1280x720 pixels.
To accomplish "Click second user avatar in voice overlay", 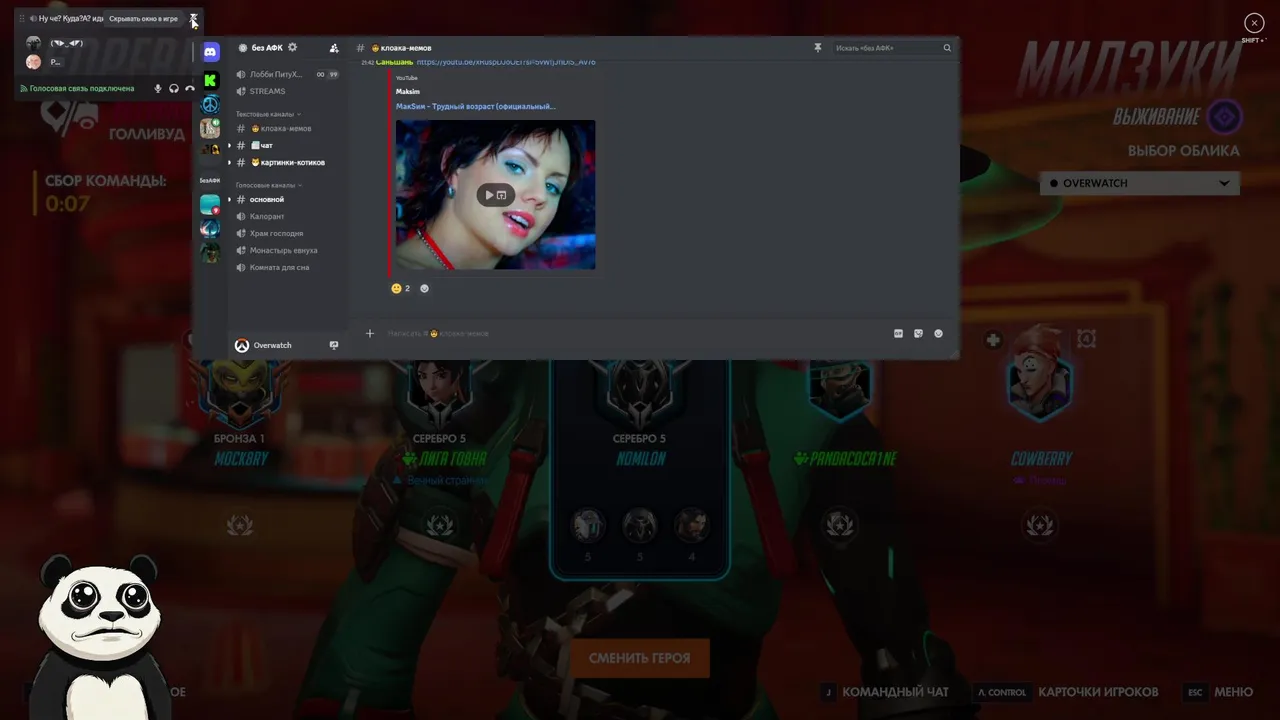I will point(33,61).
